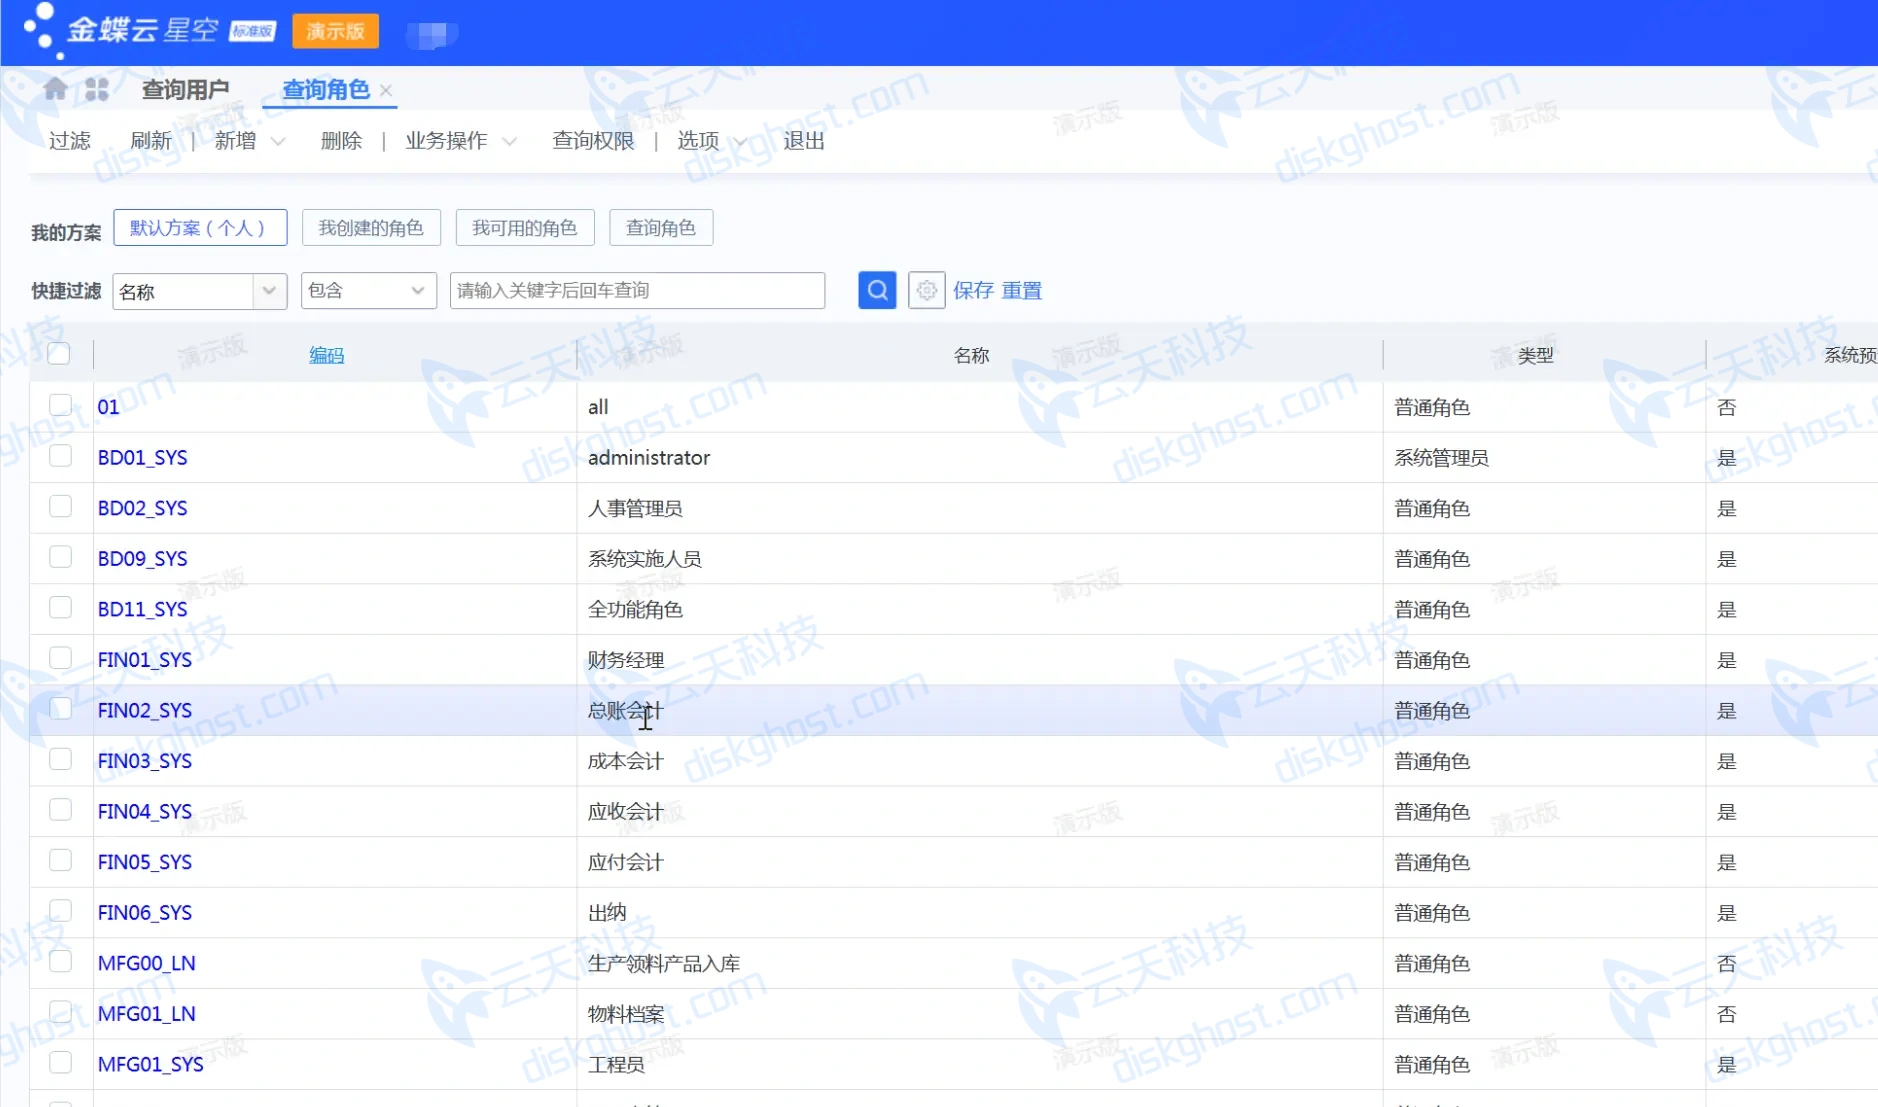1878x1107 pixels.
Task: Switch to the 查询用户 tab
Action: click(x=185, y=90)
